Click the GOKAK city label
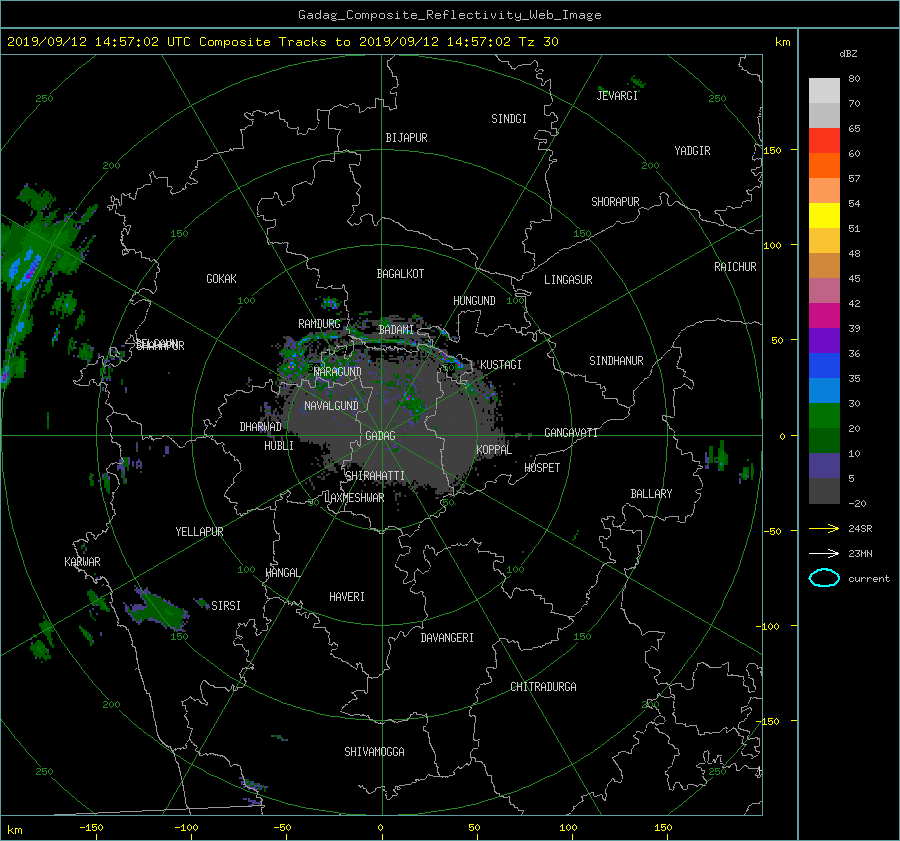 [221, 278]
